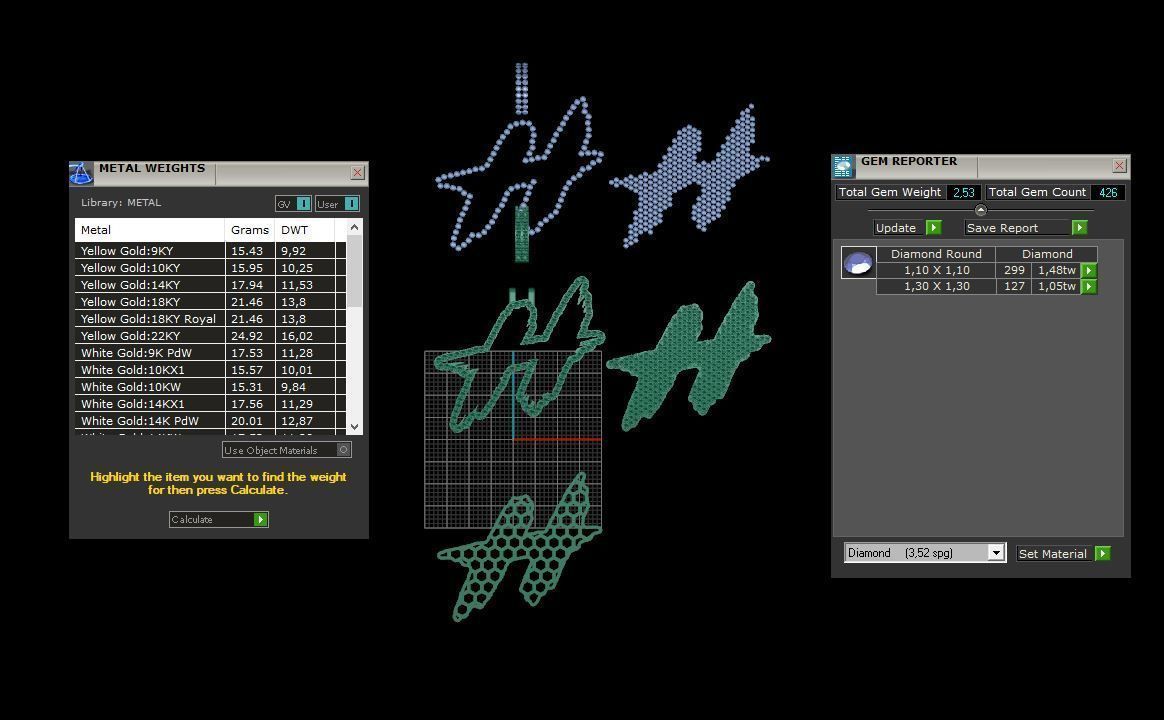Select White Gold:14KX1 row
This screenshot has width=1164, height=720.
[210, 405]
